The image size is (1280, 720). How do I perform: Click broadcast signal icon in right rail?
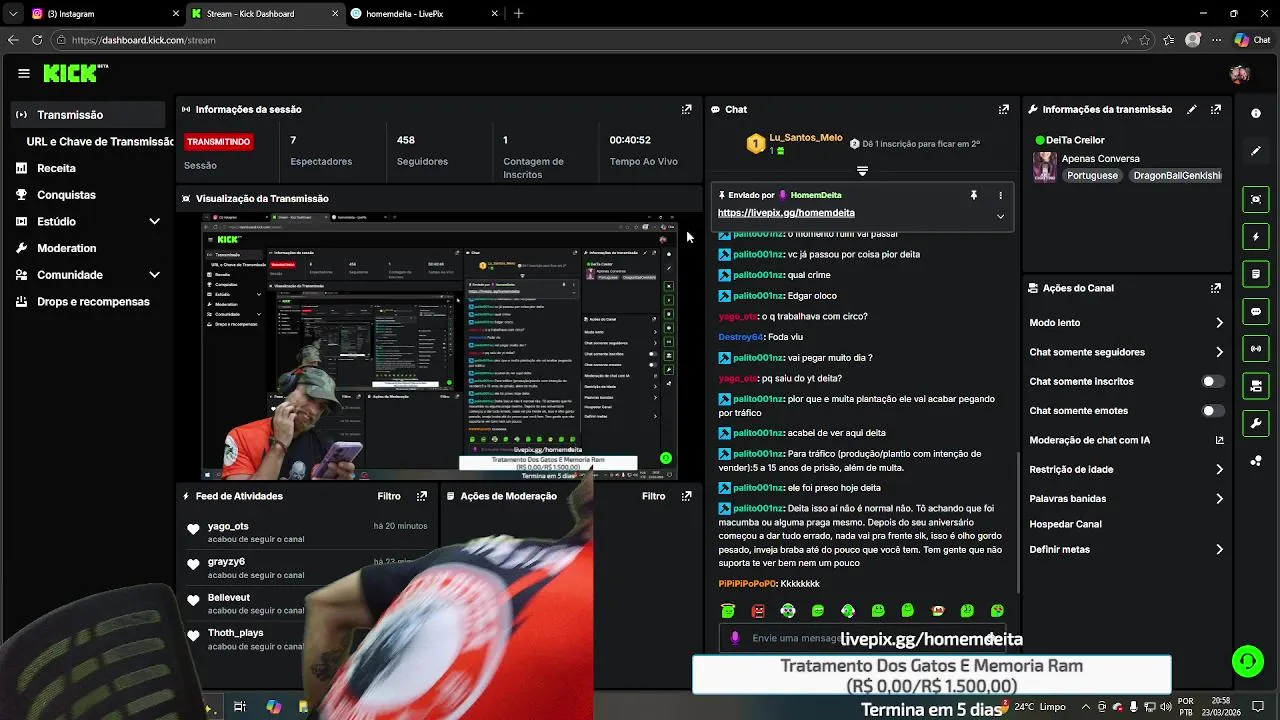[x=1256, y=349]
